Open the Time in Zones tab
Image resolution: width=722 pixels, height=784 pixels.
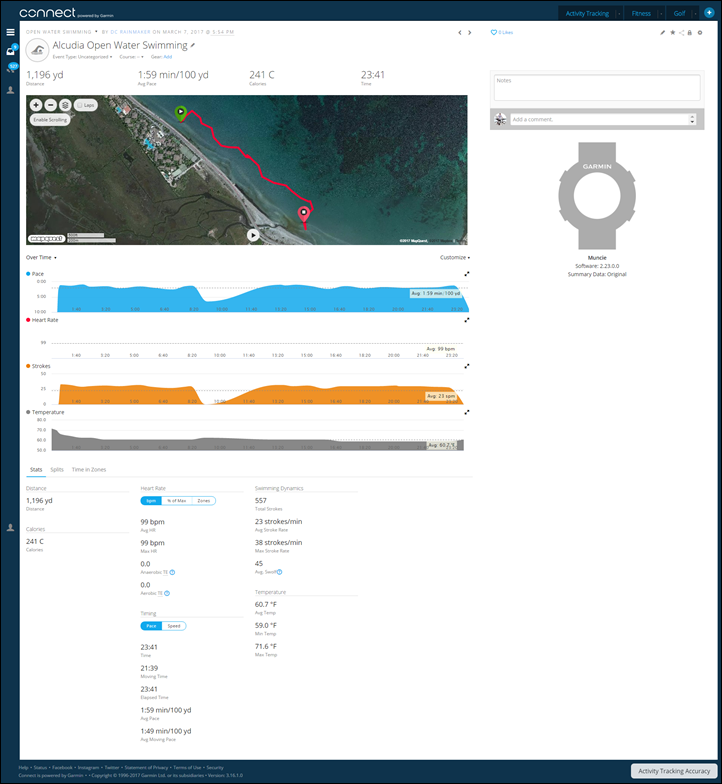coord(89,469)
